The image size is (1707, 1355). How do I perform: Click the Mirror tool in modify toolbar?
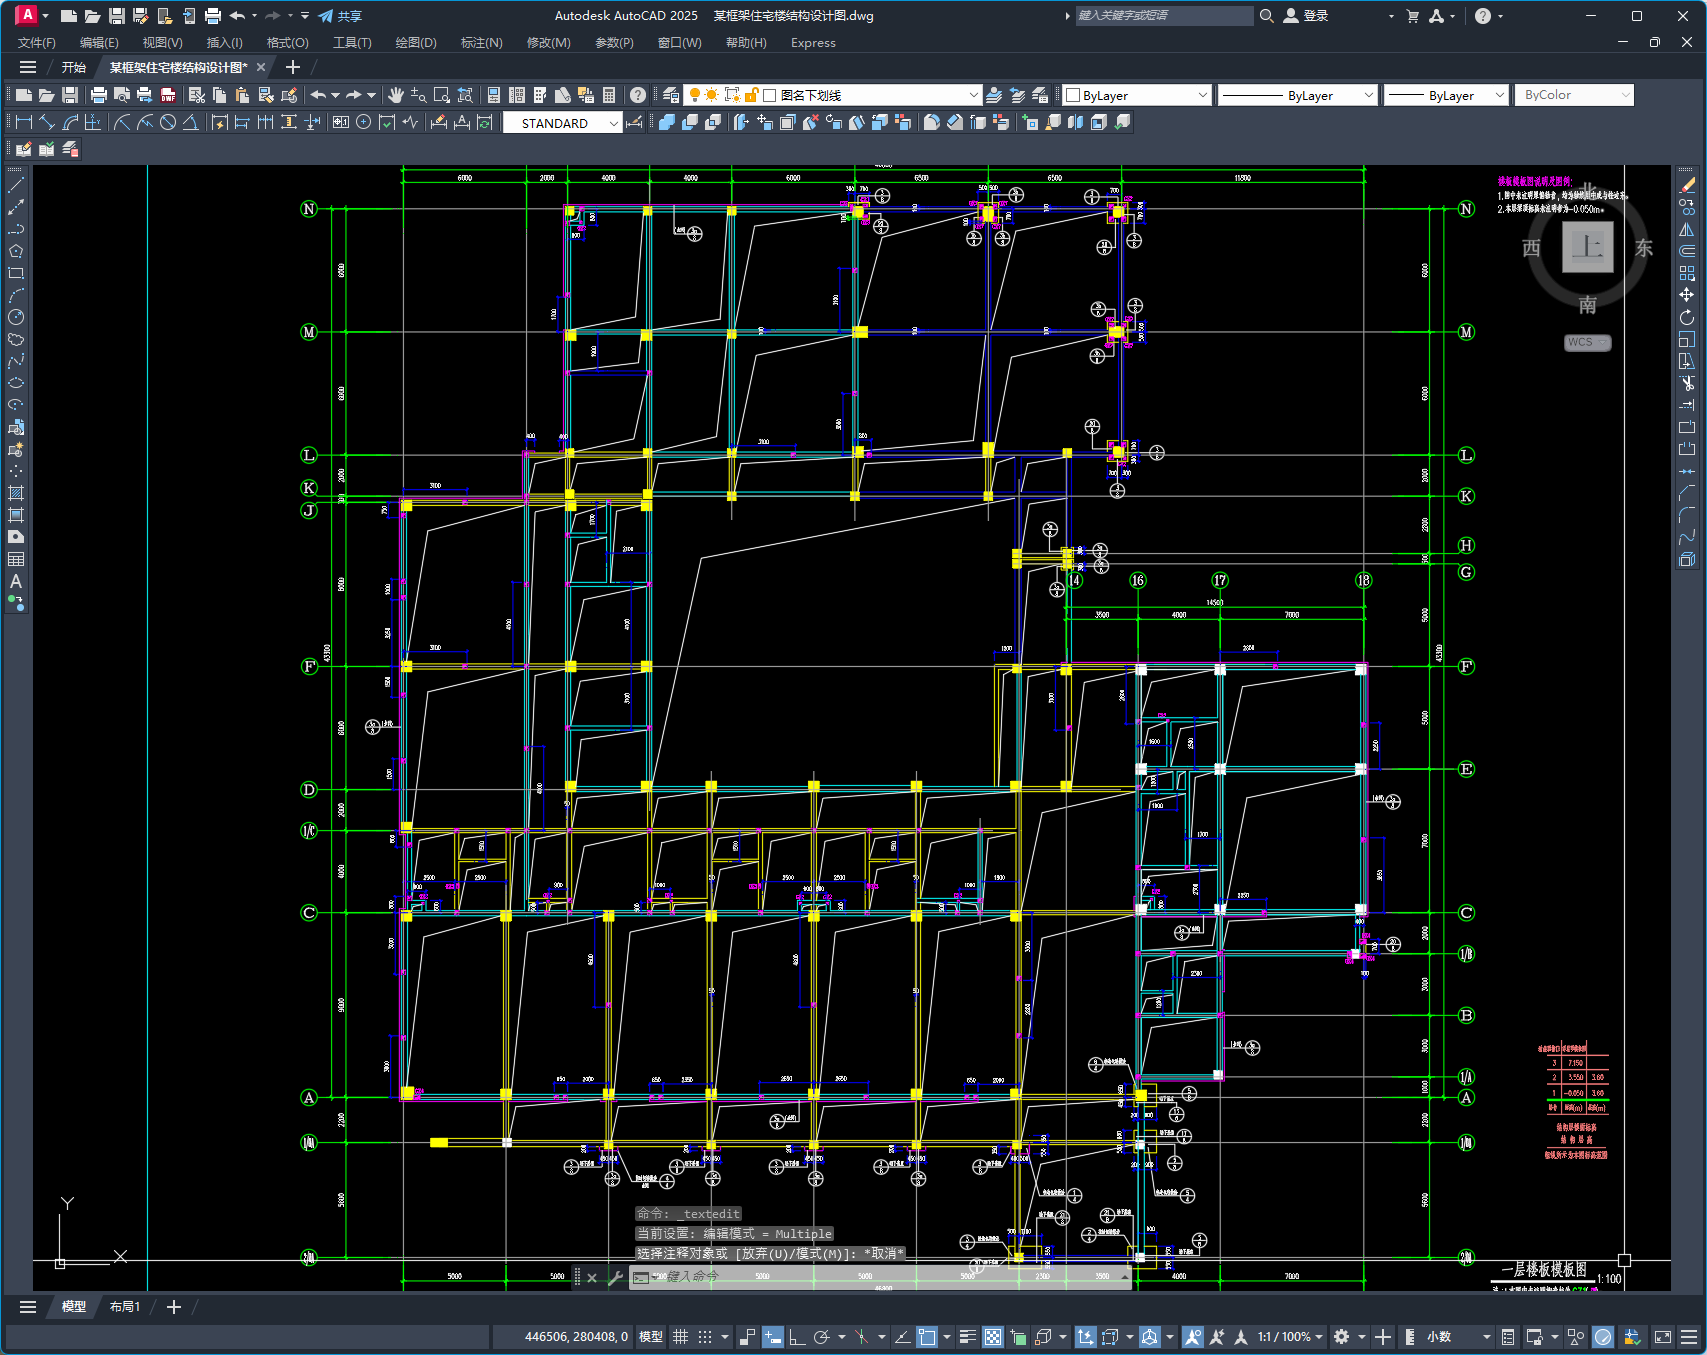point(1688,229)
